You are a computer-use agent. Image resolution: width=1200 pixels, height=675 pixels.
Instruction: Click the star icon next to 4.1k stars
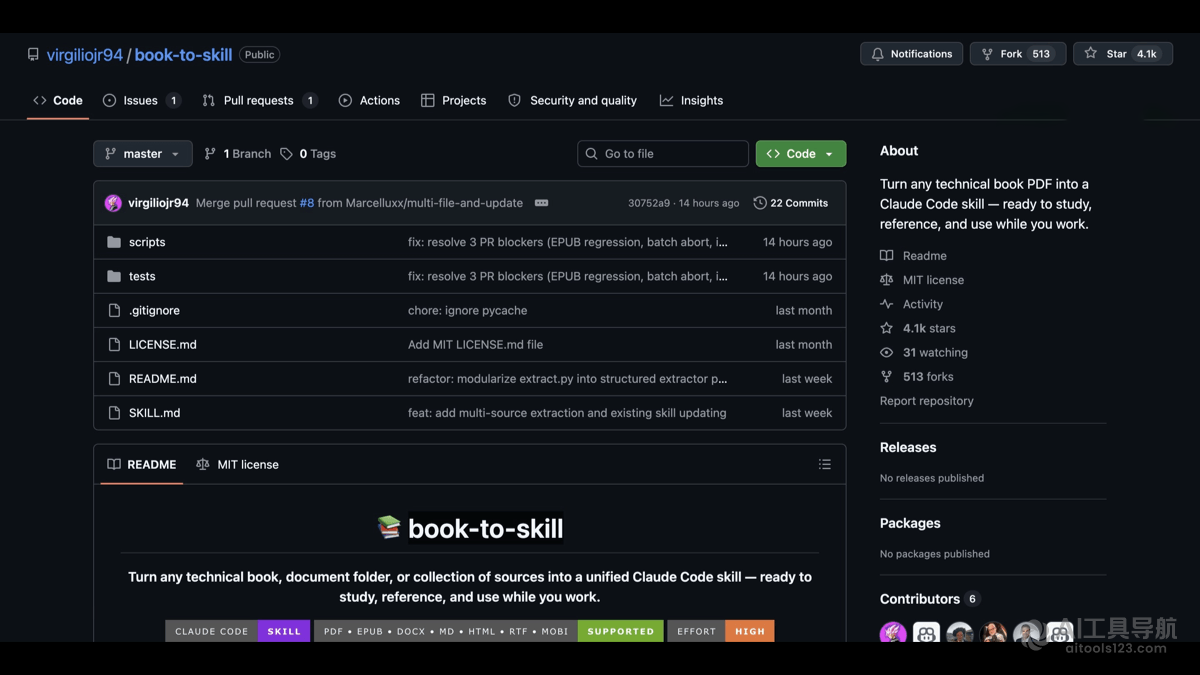(886, 328)
